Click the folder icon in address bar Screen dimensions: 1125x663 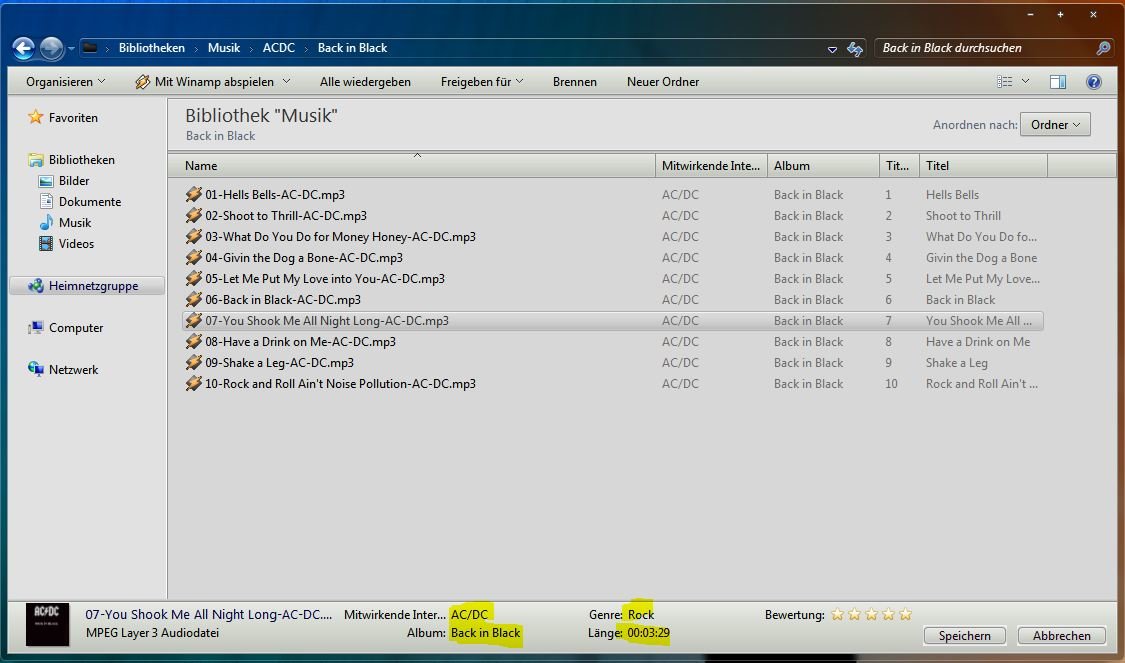point(90,48)
